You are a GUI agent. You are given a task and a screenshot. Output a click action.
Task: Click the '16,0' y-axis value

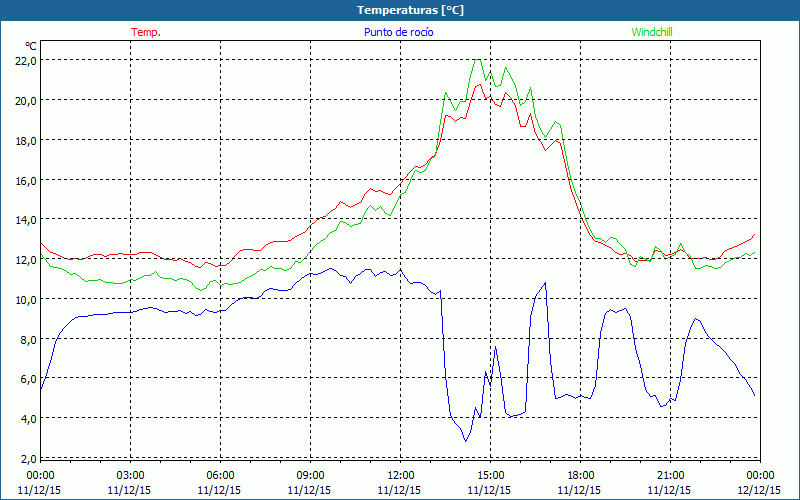pos(26,180)
